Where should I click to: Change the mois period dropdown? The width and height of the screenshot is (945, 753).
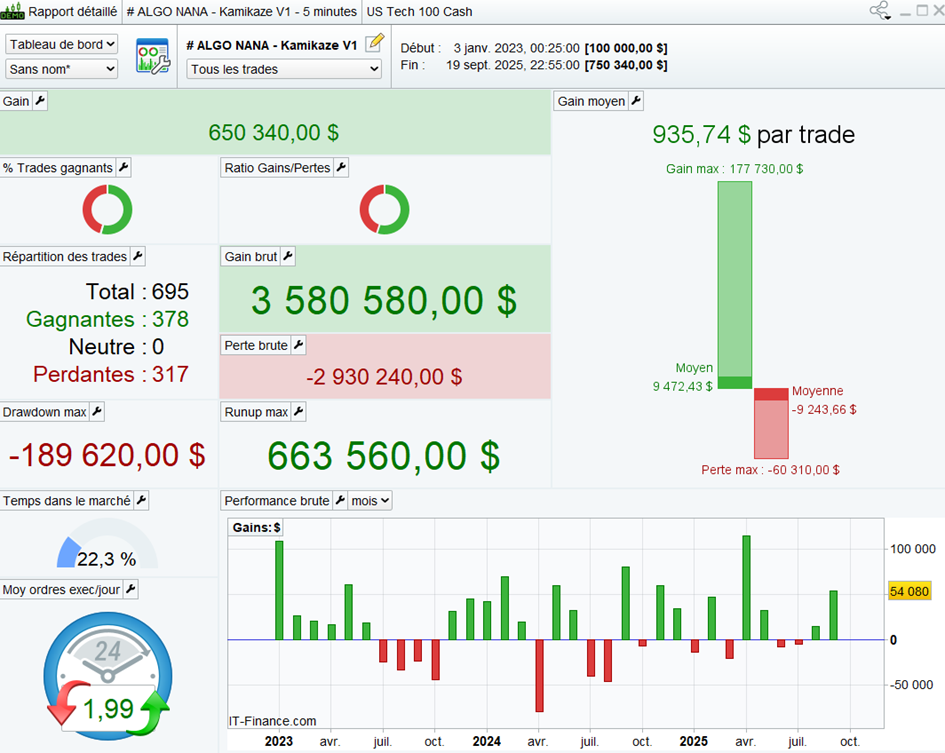tap(370, 500)
